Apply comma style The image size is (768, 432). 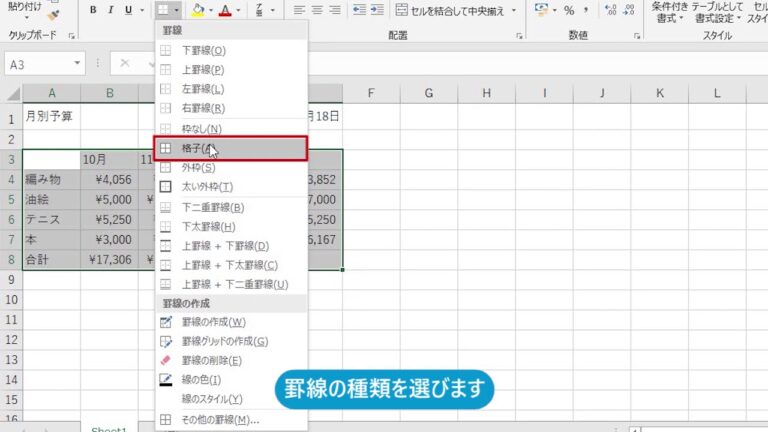point(586,10)
